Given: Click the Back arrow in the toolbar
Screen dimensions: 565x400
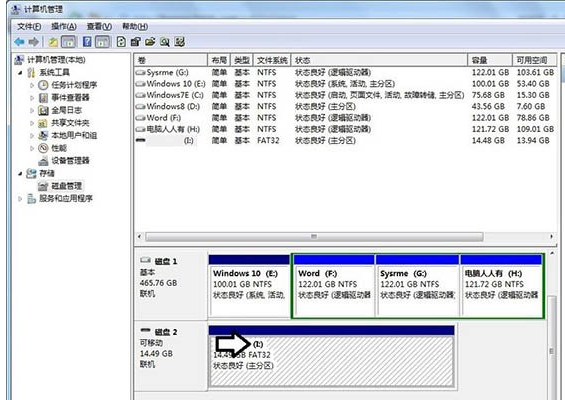Looking at the screenshot, I should [19, 42].
